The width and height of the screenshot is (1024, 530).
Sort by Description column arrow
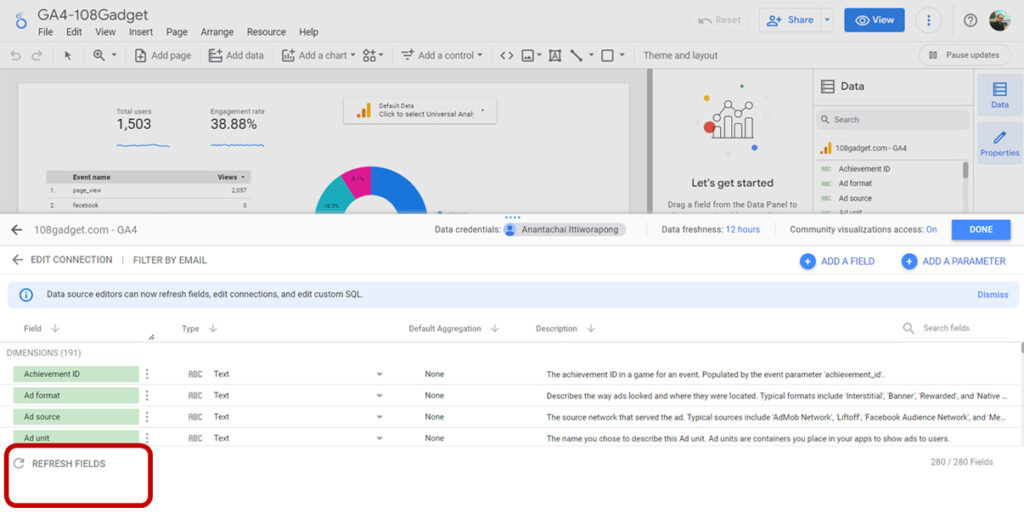tap(590, 328)
